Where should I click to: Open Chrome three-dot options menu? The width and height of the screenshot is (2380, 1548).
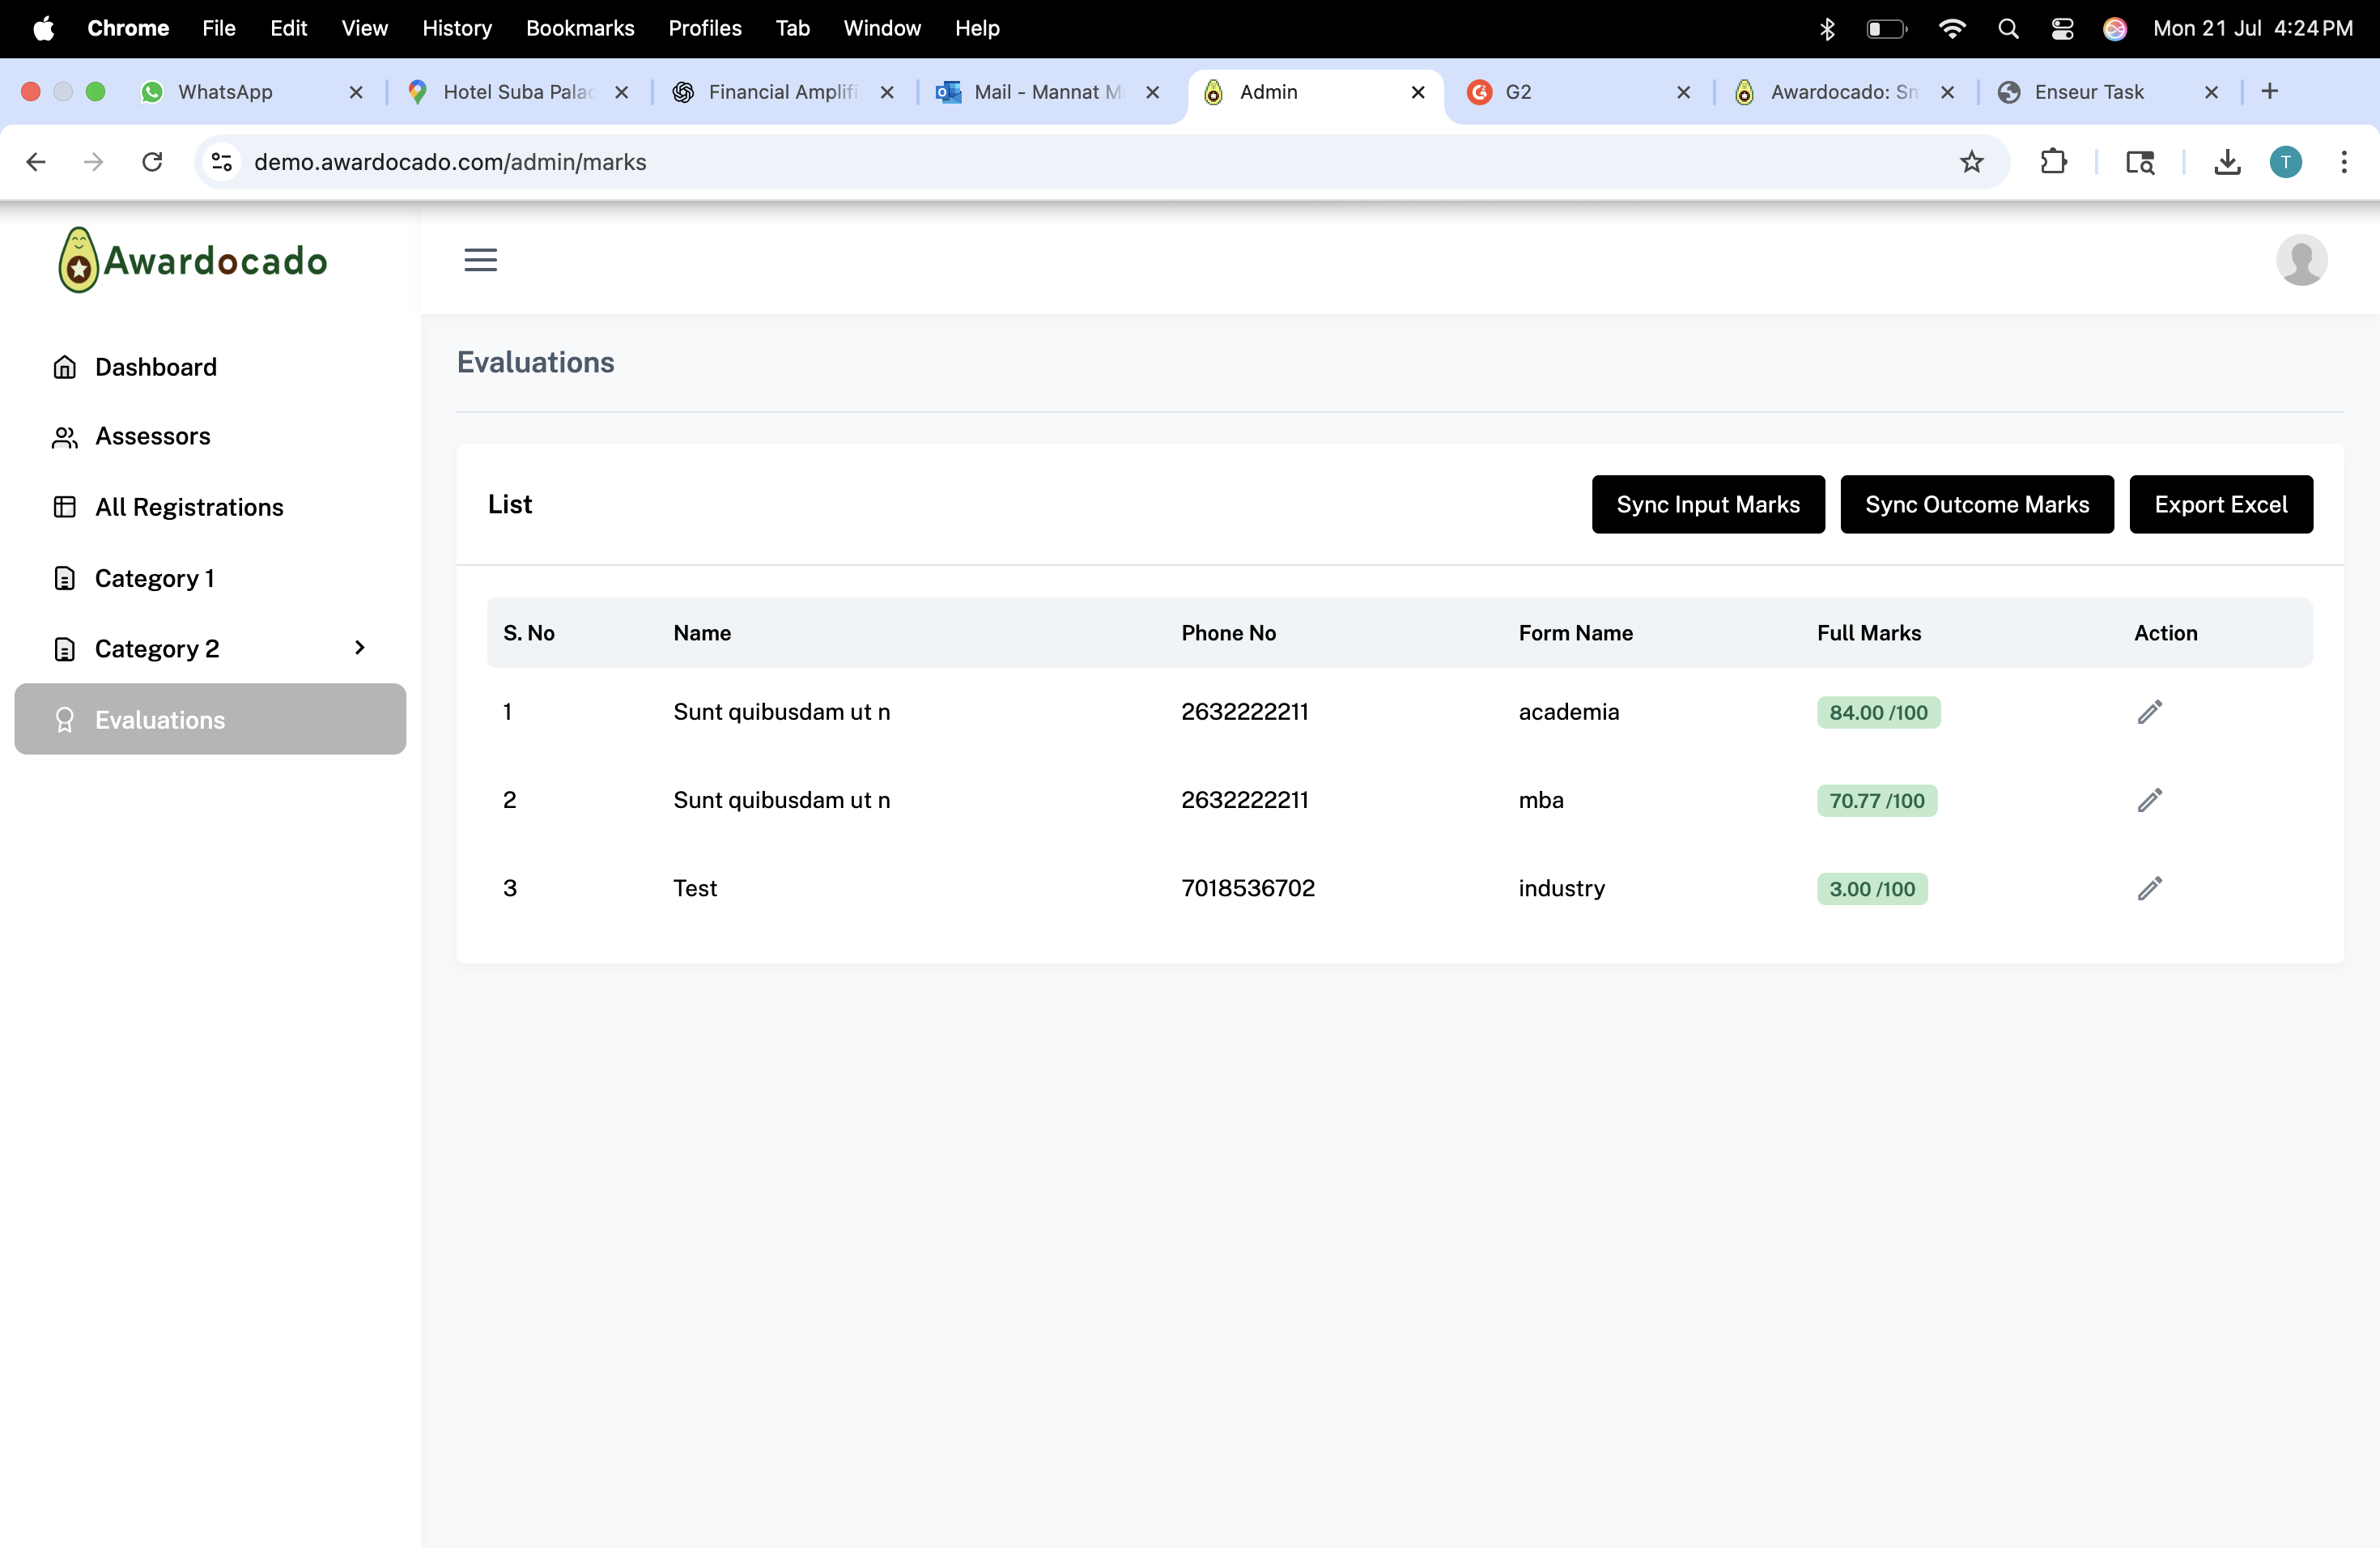pyautogui.click(x=2343, y=162)
